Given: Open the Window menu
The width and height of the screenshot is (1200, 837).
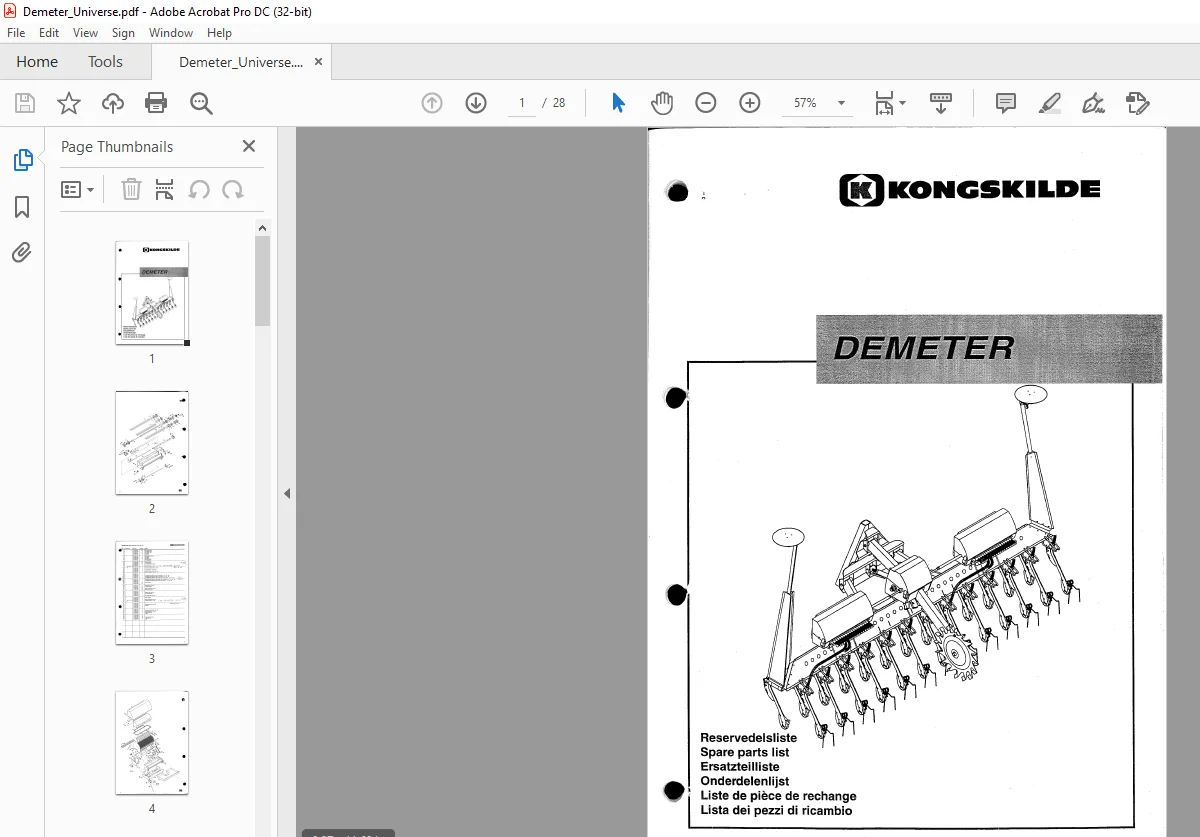Looking at the screenshot, I should [x=171, y=33].
